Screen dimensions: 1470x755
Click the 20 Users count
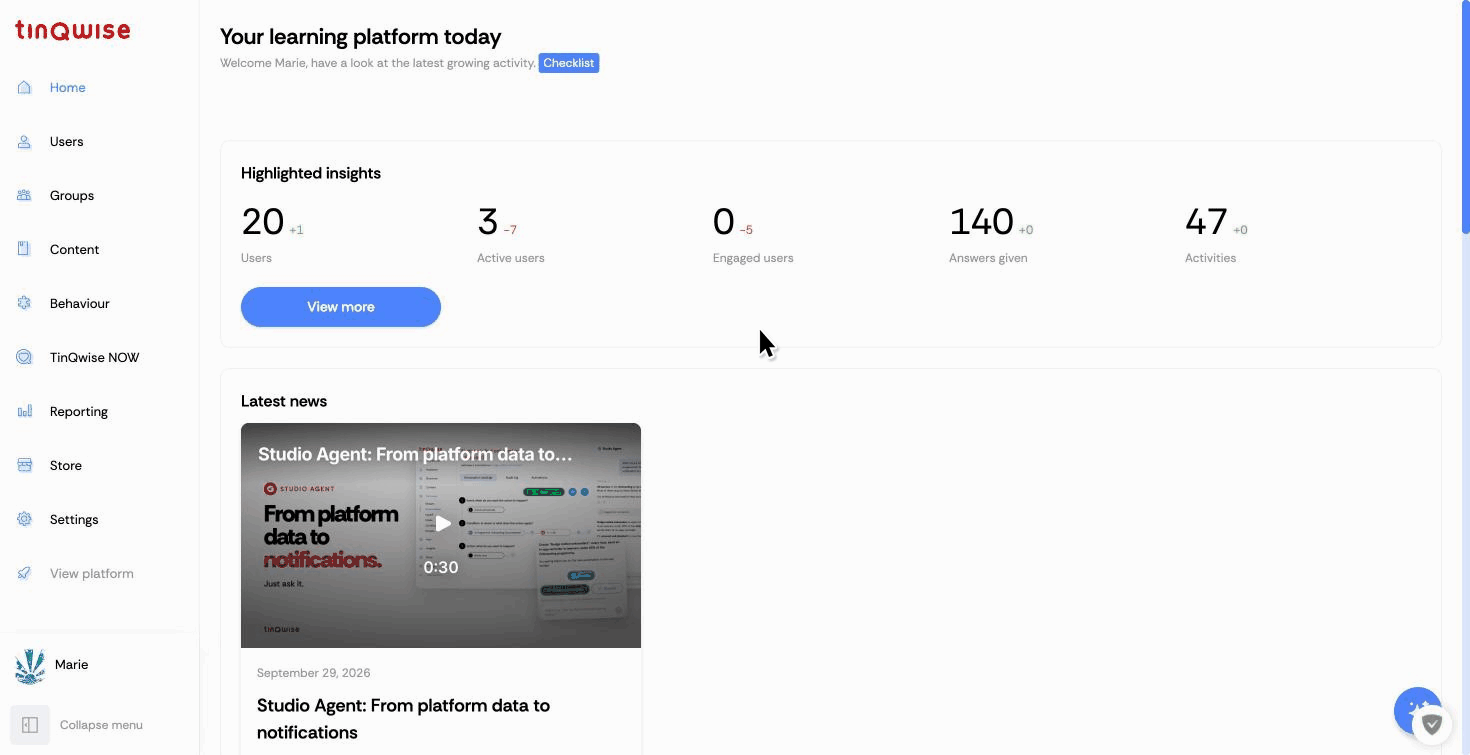pyautogui.click(x=263, y=222)
